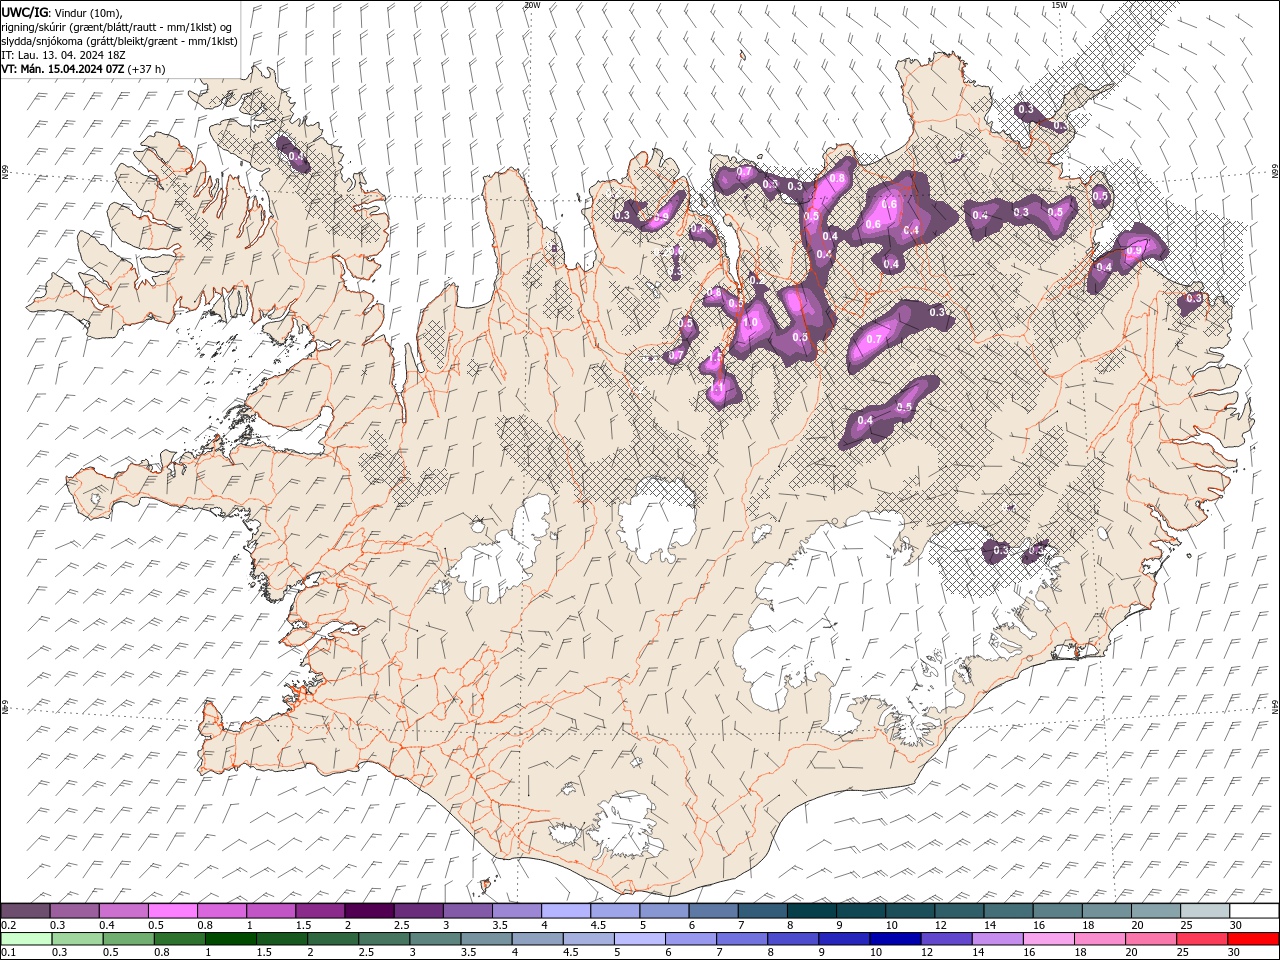Click the upper scale swatch starting at 0.4
The image size is (1280, 960).
click(123, 911)
